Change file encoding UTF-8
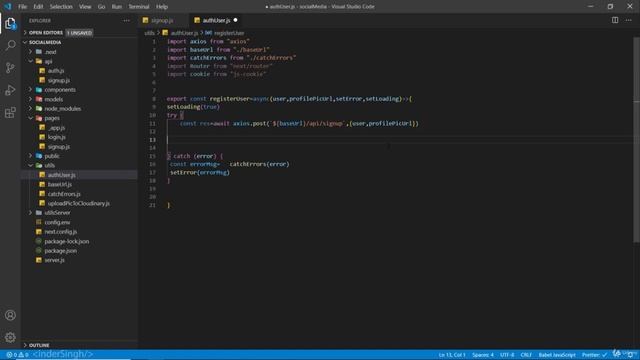The width and height of the screenshot is (640, 360). tap(507, 355)
